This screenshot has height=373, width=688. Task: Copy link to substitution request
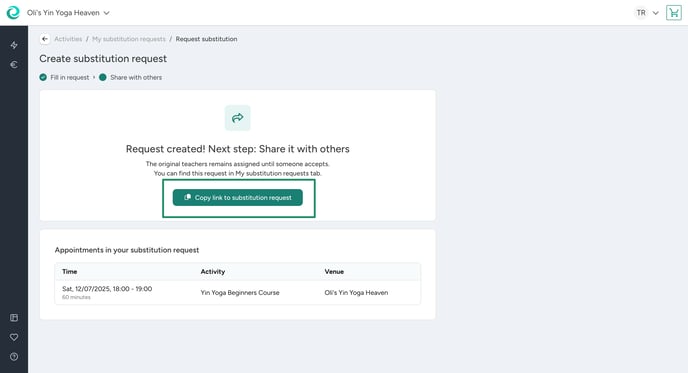click(238, 197)
